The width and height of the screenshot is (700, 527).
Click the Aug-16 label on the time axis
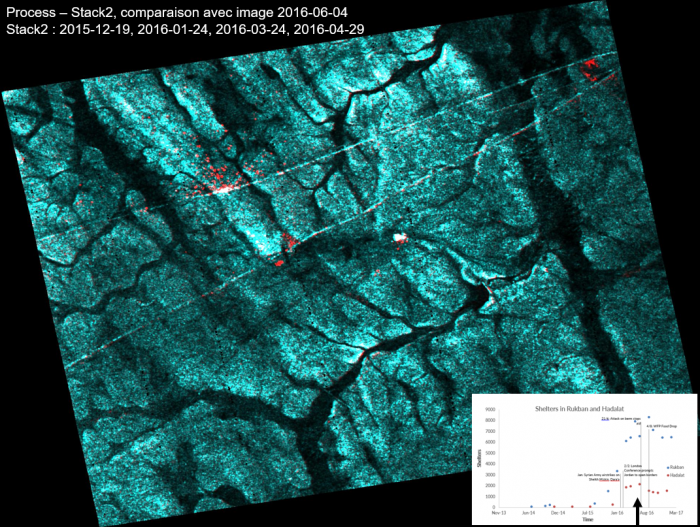tap(646, 511)
